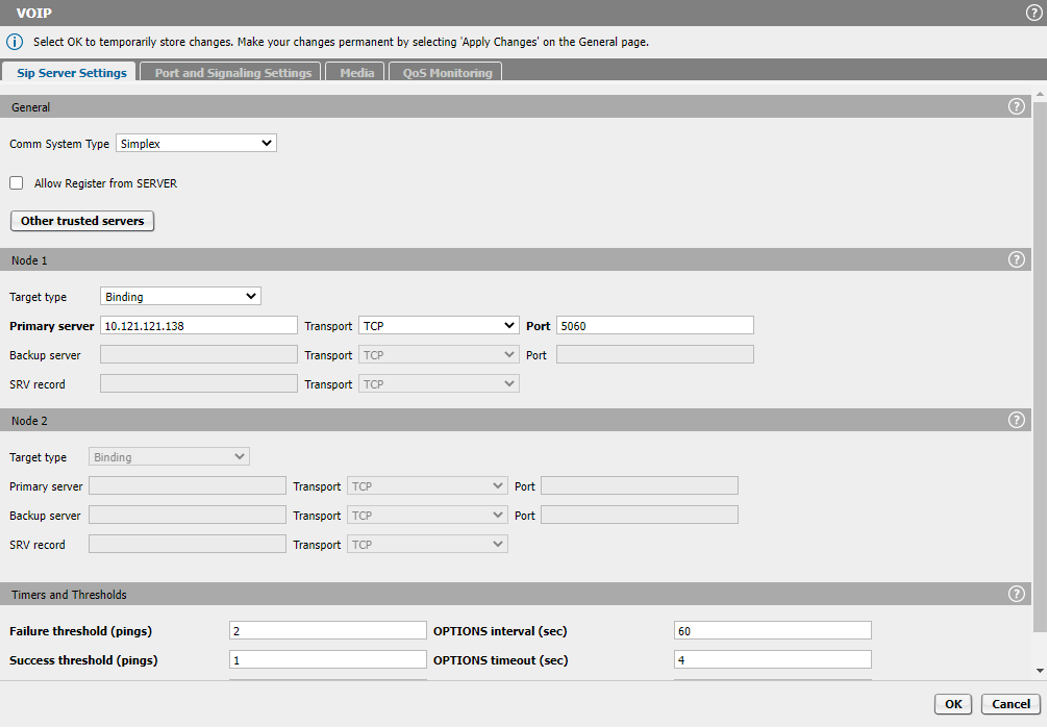Click the Other trusted servers button
This screenshot has width=1047, height=728.
82,221
